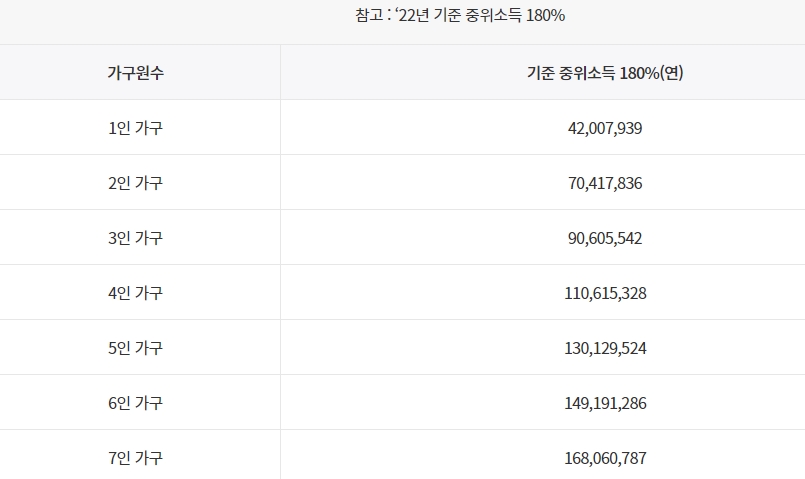Image resolution: width=805 pixels, height=479 pixels.
Task: Click the '5인 가구' row label
Action: point(136,347)
